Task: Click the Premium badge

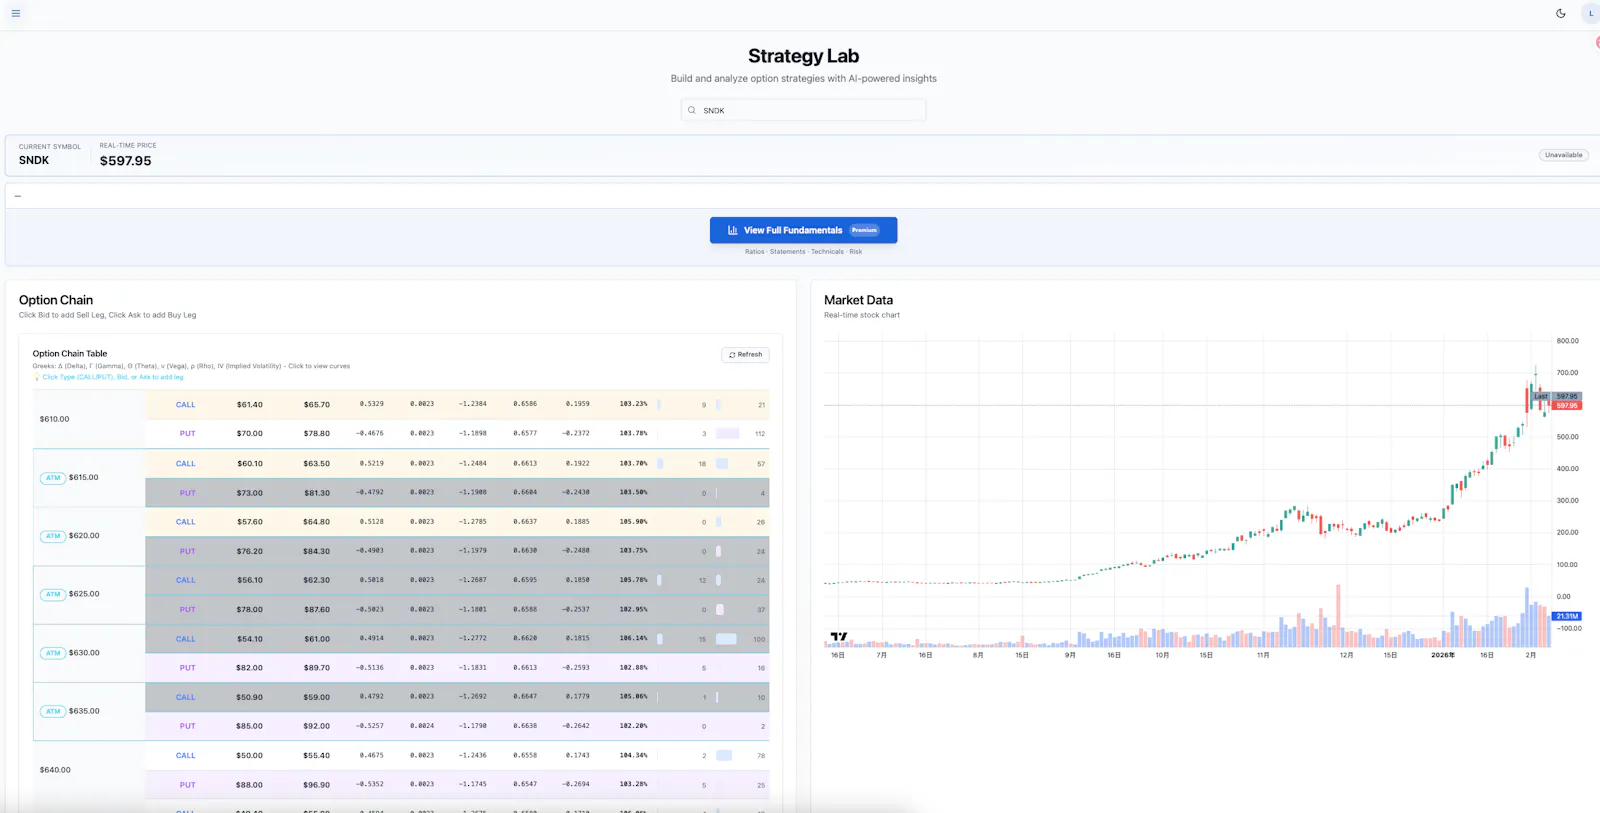Action: coord(864,230)
